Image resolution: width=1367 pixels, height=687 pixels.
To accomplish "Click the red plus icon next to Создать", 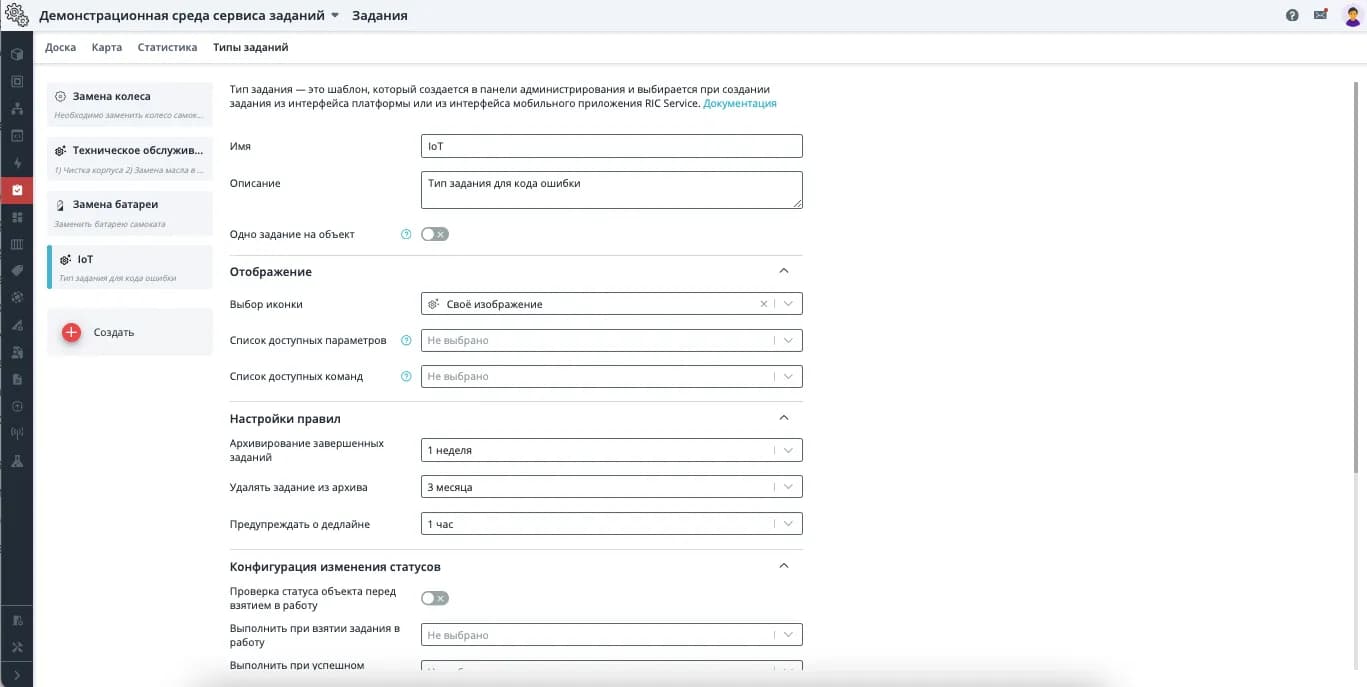I will (71, 333).
